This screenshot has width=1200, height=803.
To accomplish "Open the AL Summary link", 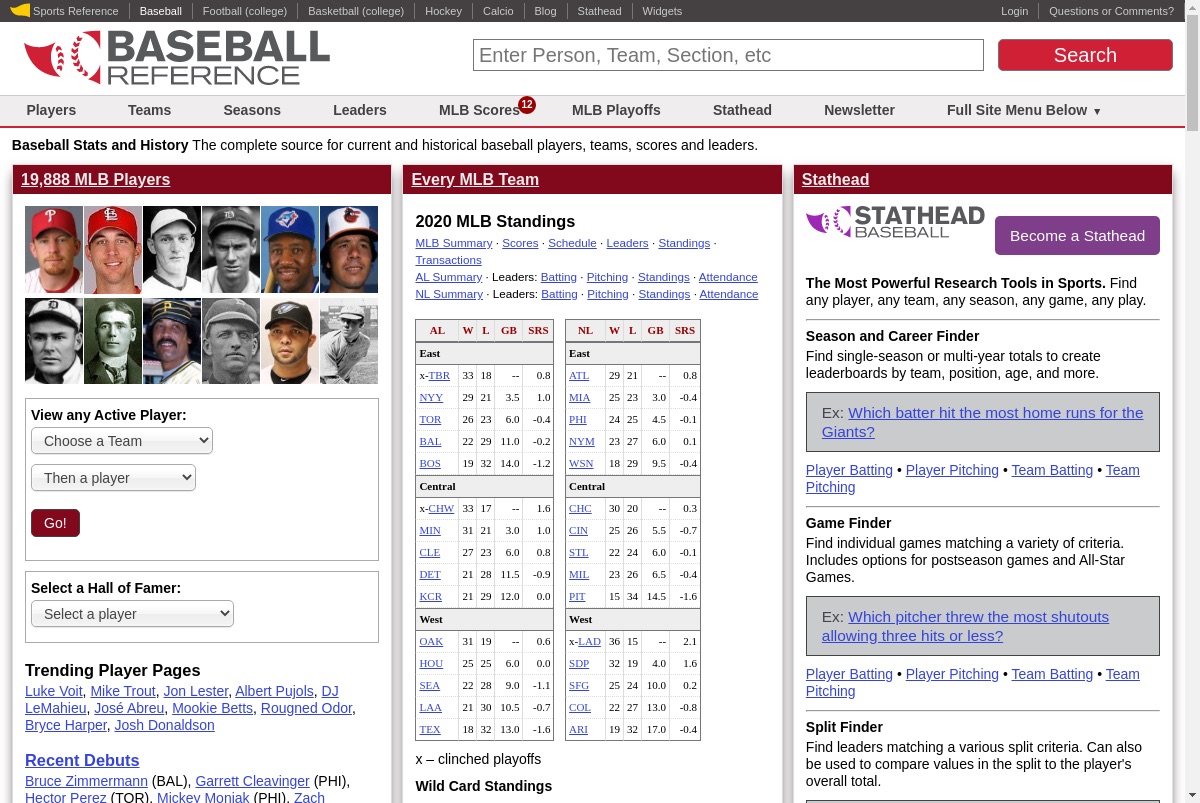I will [x=449, y=277].
